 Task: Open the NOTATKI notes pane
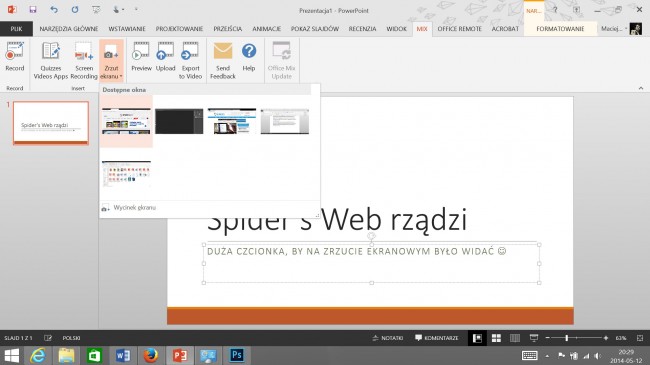point(388,338)
